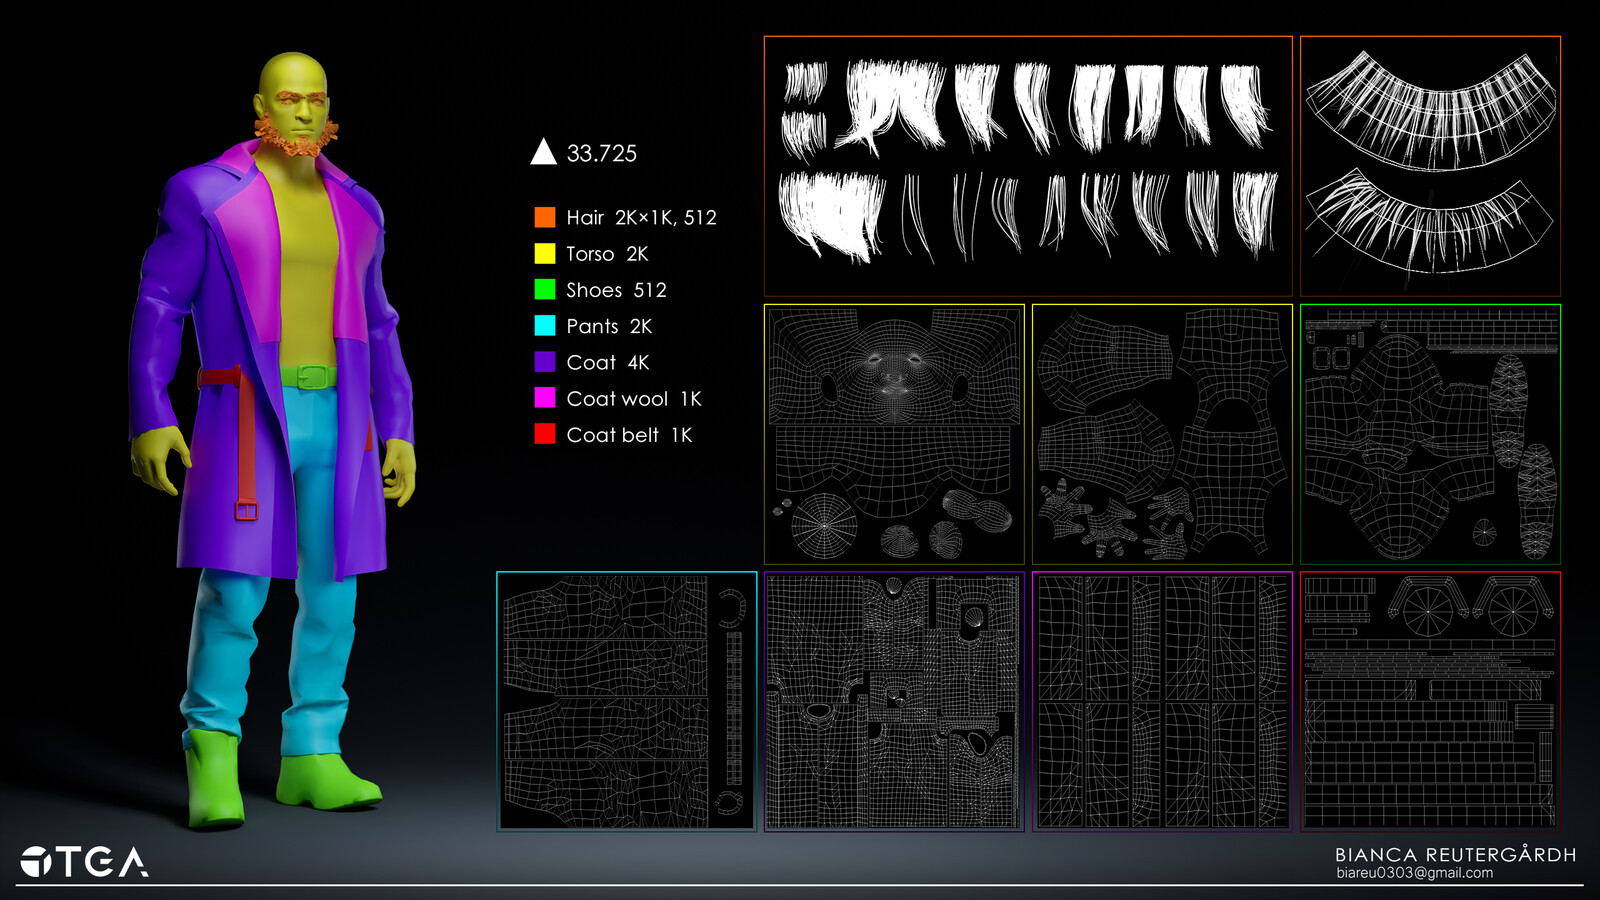Click the character's green belt buckle
Screen dimensions: 1600x900
coord(312,377)
